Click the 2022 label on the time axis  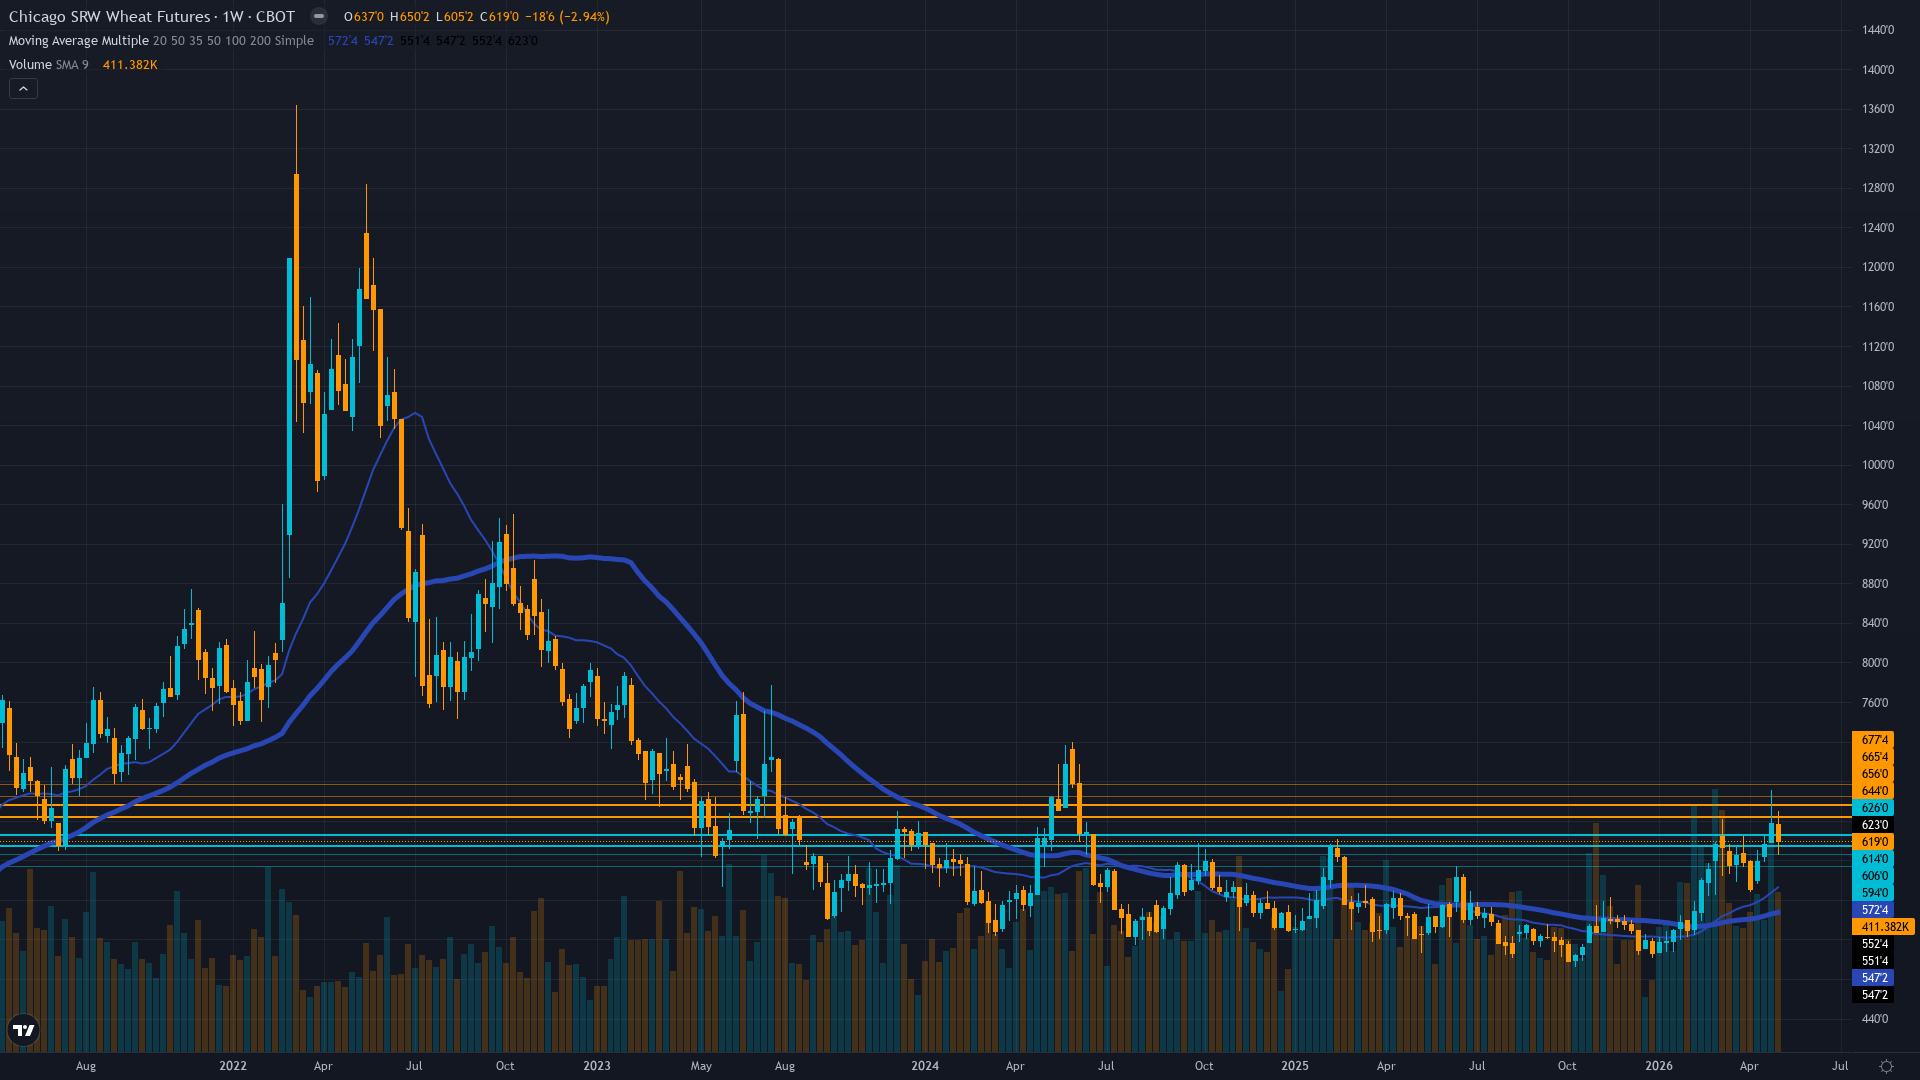pos(233,1066)
